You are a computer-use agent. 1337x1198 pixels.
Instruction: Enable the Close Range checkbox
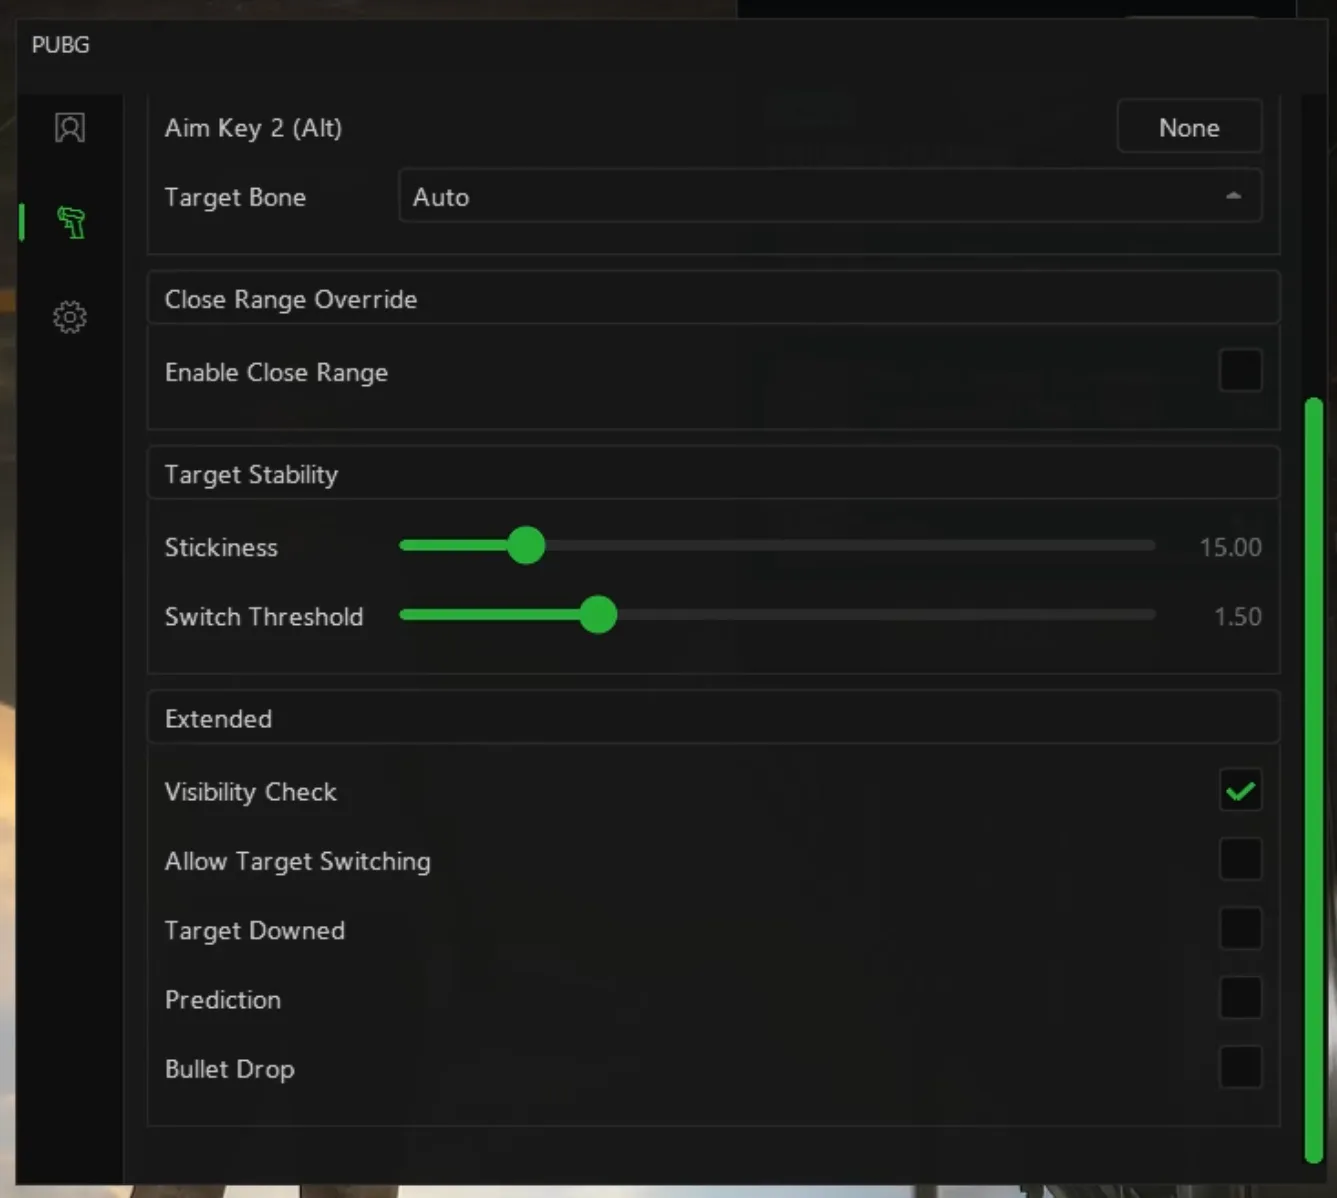click(x=1240, y=371)
